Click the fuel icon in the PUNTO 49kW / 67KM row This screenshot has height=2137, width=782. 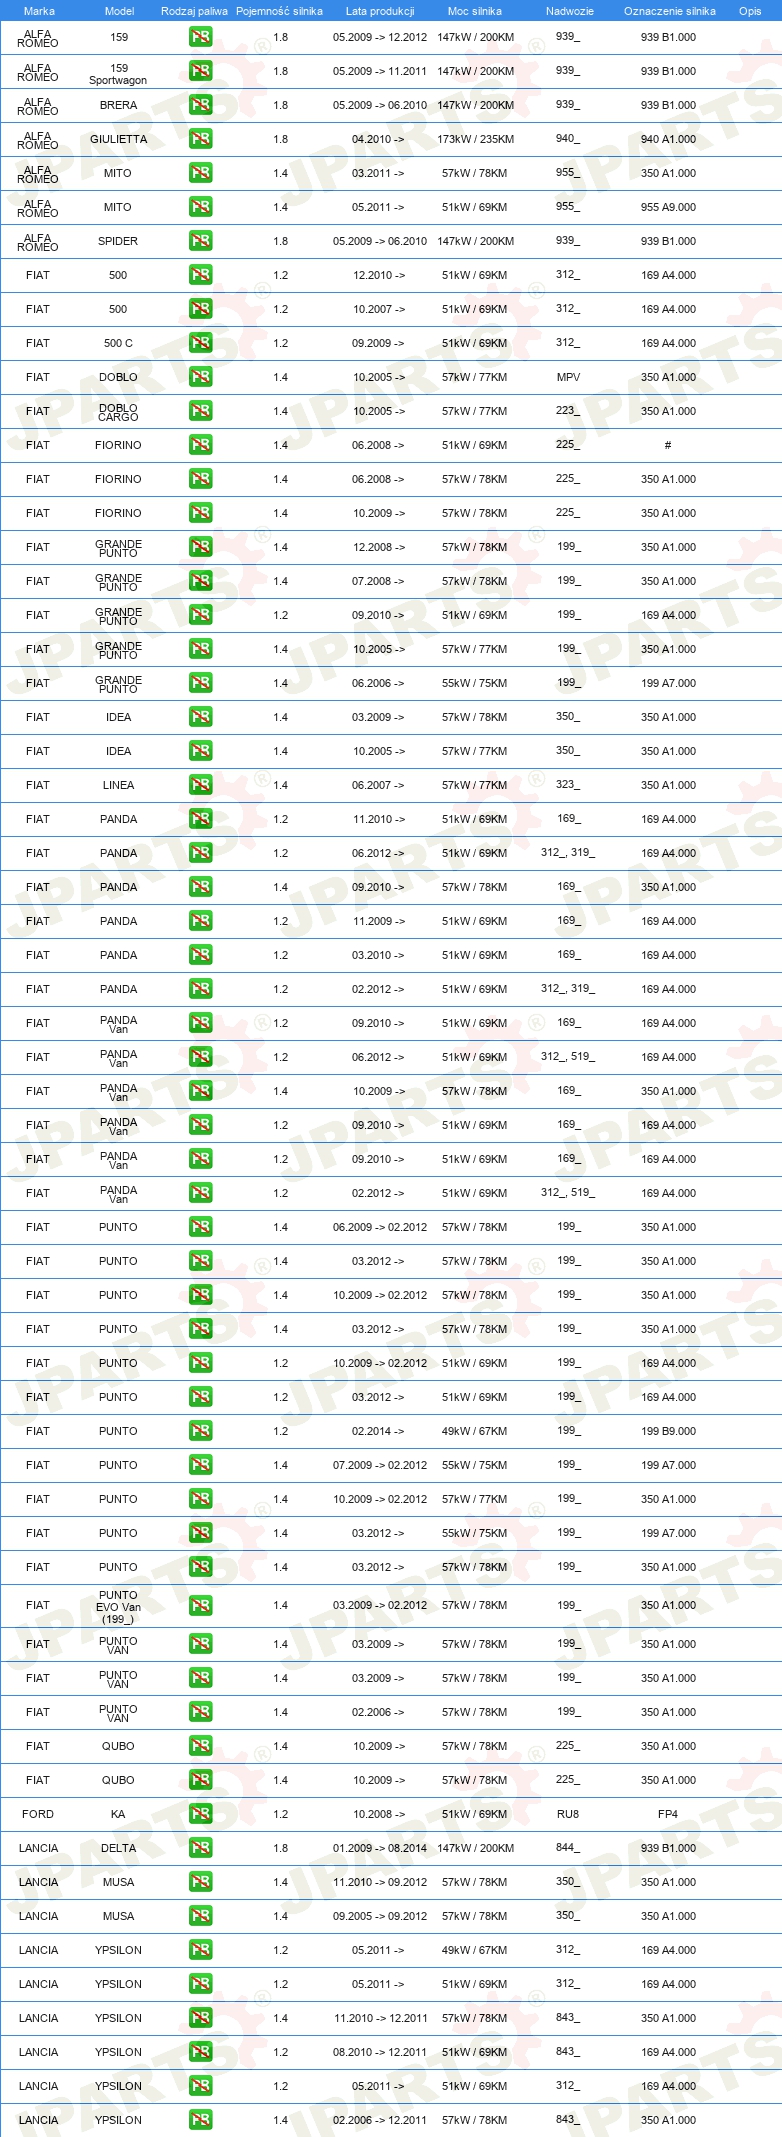[x=200, y=1431]
